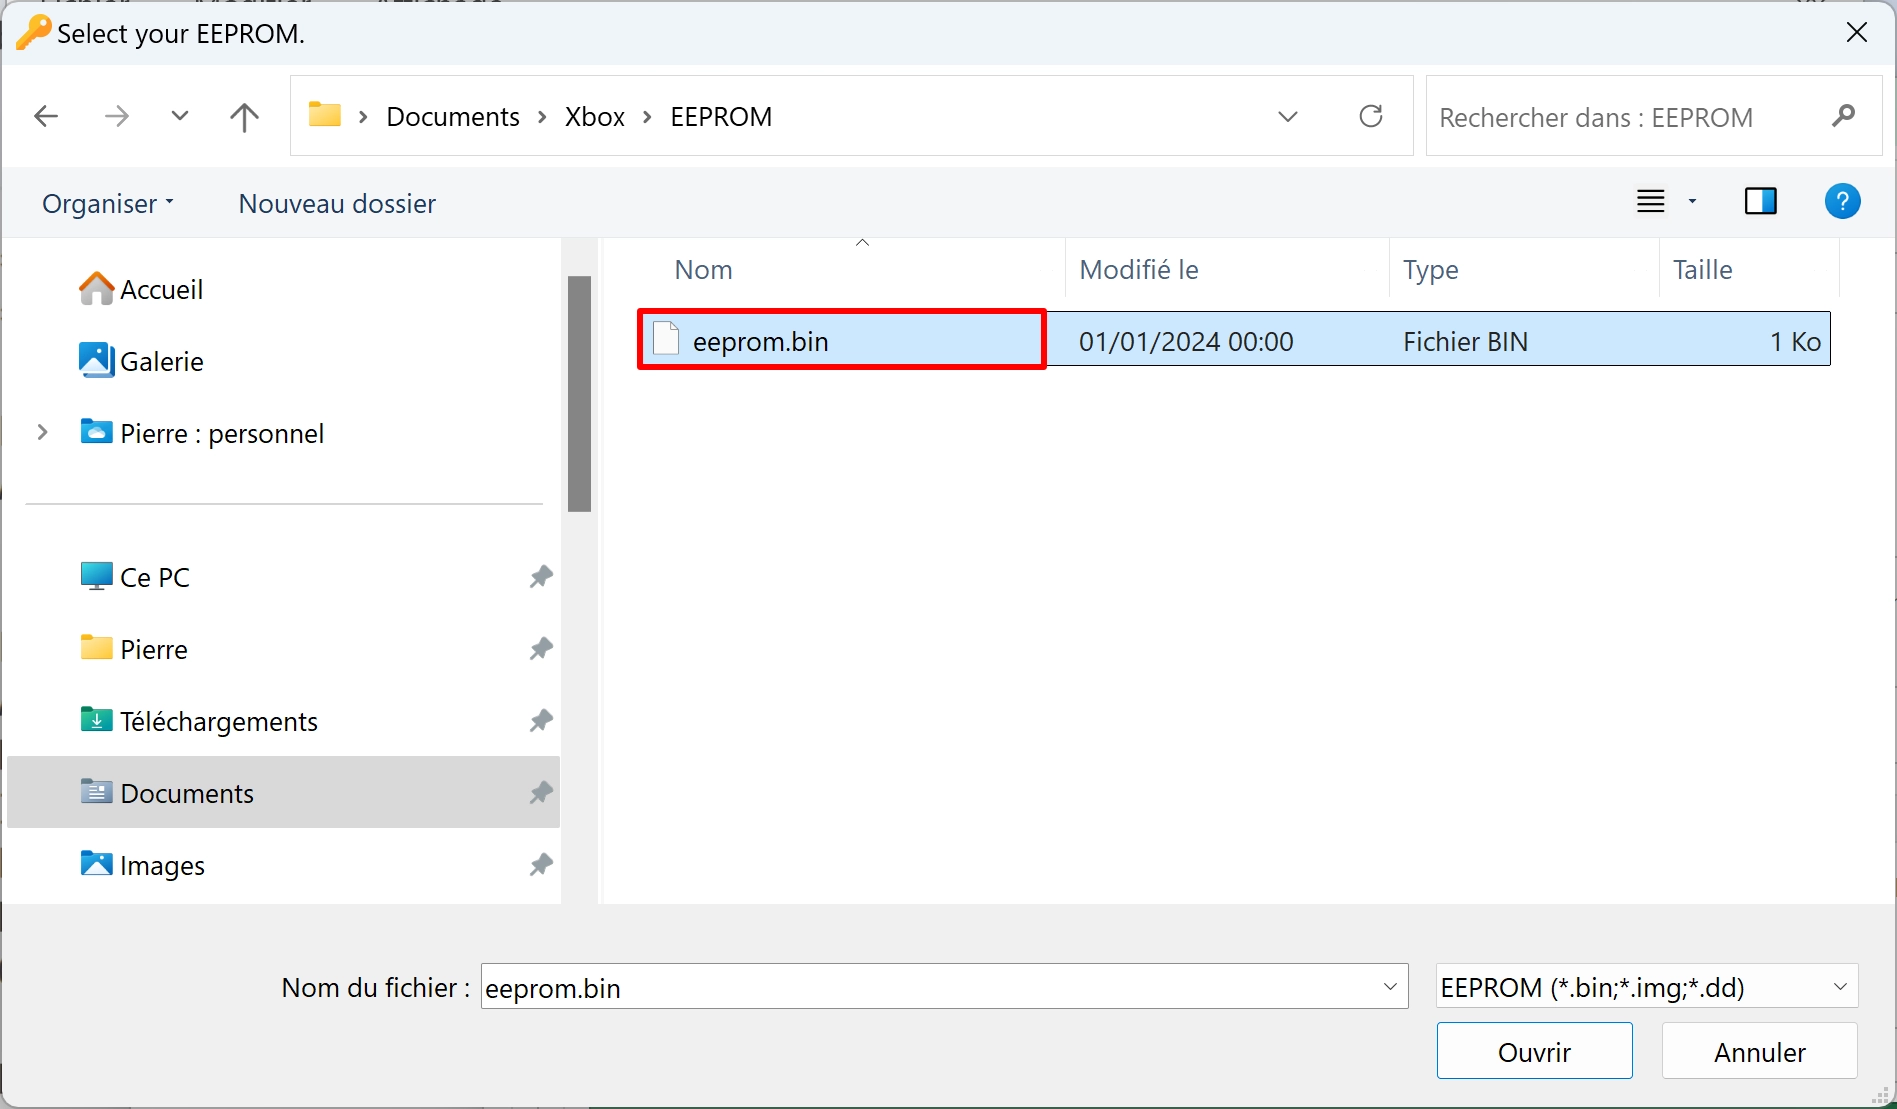Navigate to Xbox in the breadcrumb
Screen dimensions: 1897x1109
click(x=595, y=117)
